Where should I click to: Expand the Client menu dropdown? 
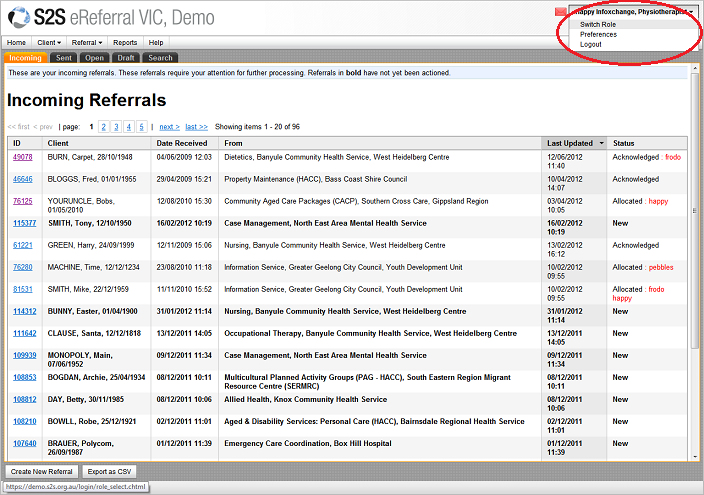(x=49, y=43)
